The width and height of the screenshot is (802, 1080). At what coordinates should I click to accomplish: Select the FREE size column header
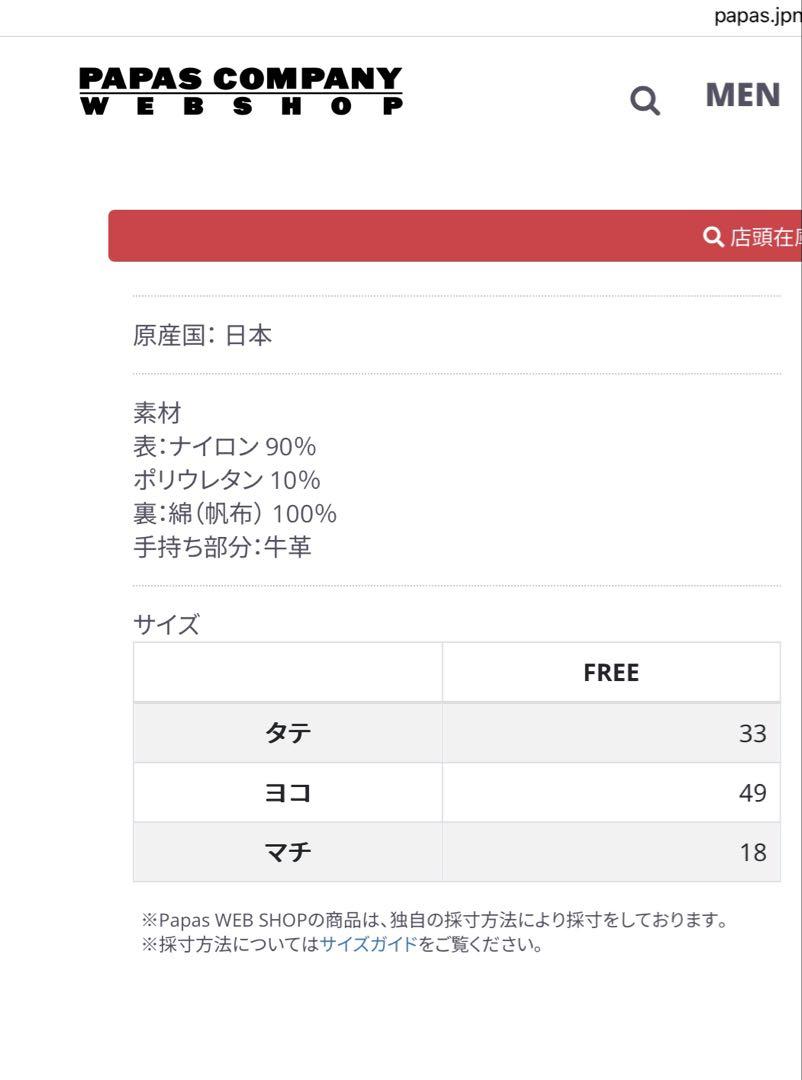click(x=611, y=672)
